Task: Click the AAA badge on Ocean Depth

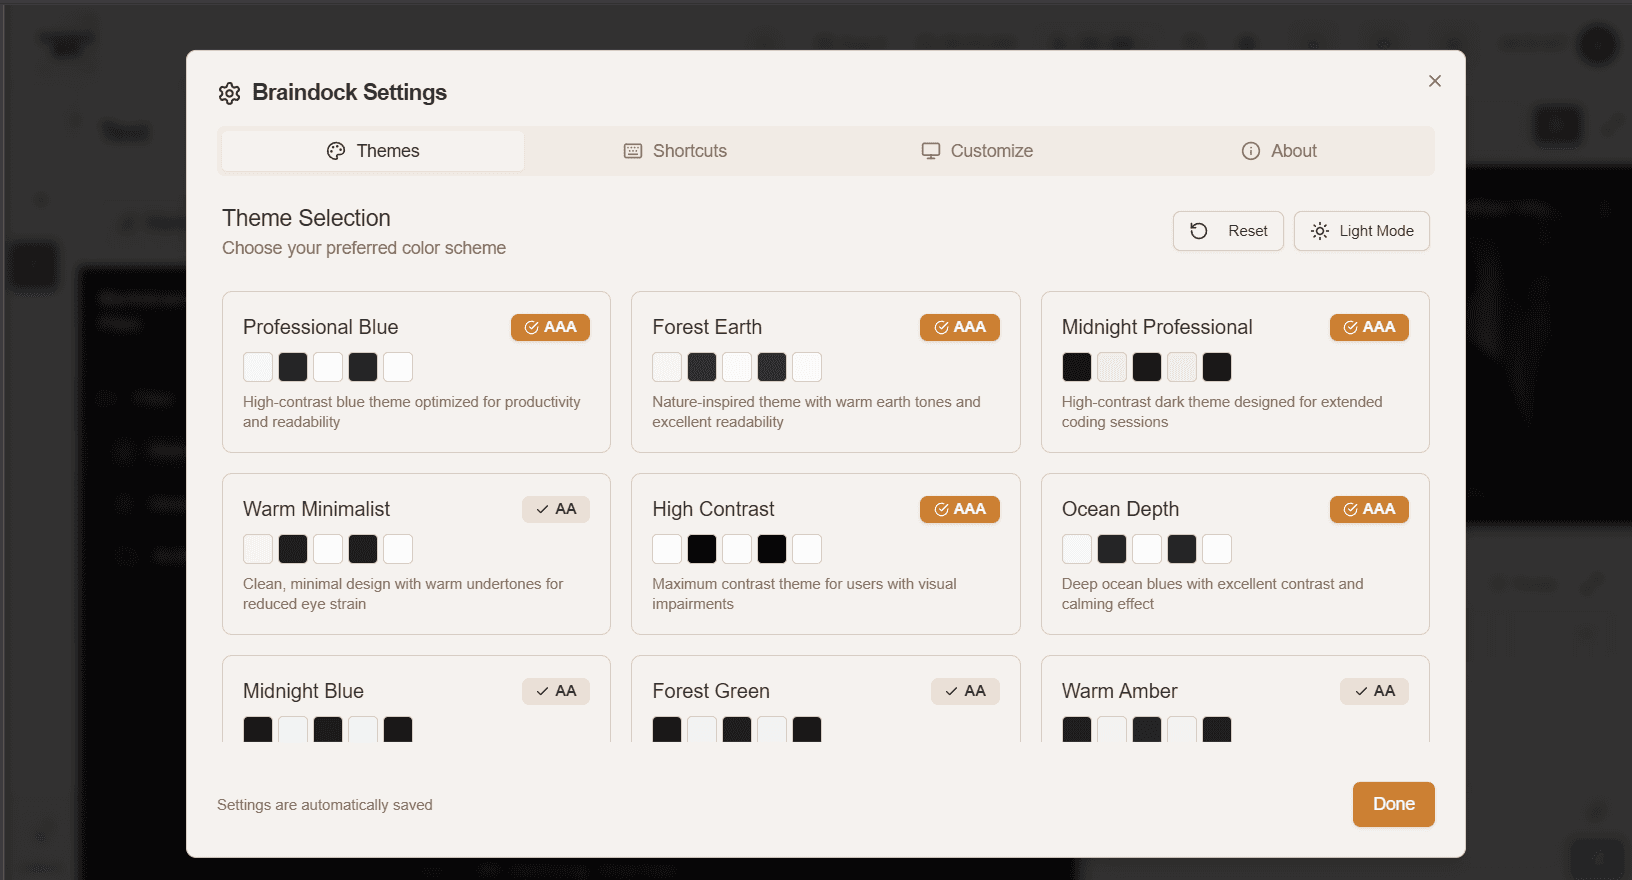Action: pos(1369,509)
